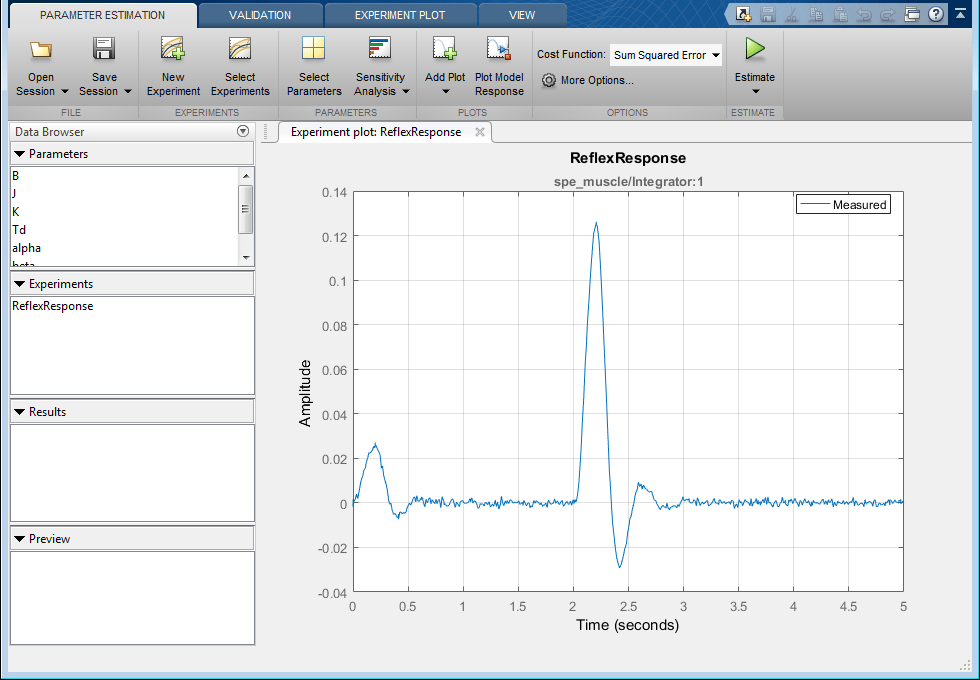Click the Copy icon in quick access bar

[816, 14]
